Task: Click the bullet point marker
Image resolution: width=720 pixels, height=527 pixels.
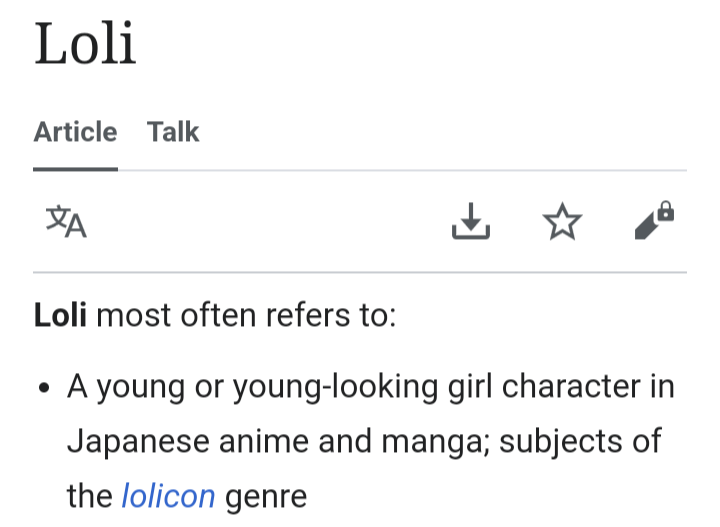Action: [44, 389]
